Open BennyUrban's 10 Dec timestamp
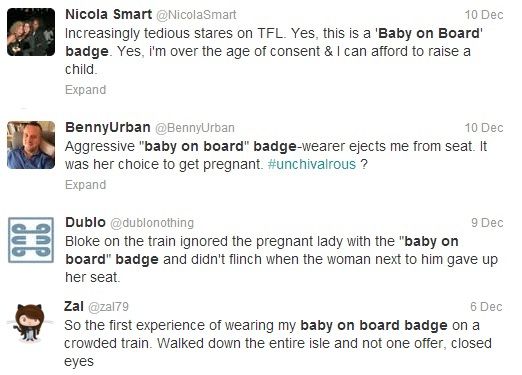The image size is (522, 375). coord(484,128)
